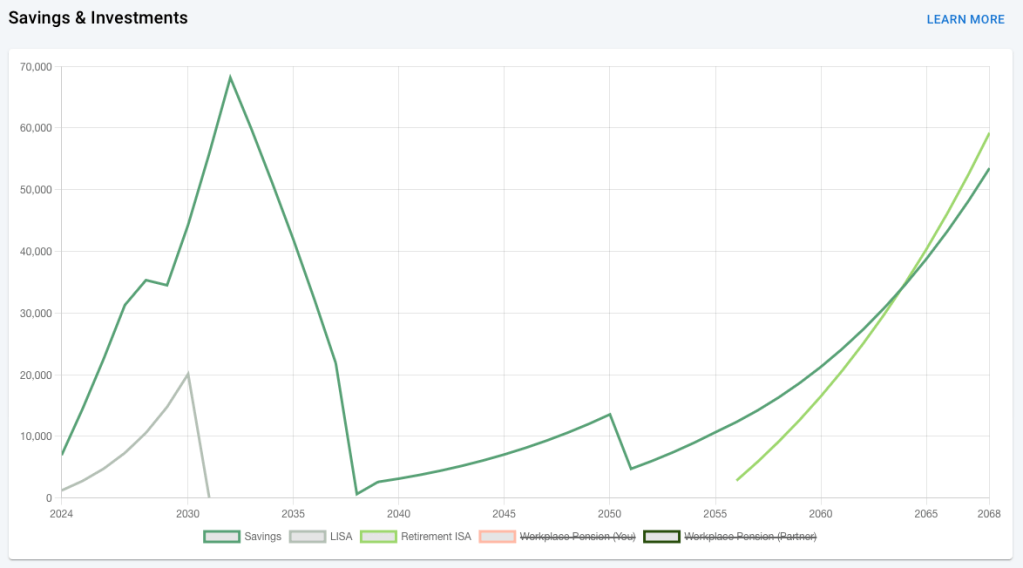The image size is (1023, 568).
Task: Click the Savings legend color box
Action: [x=222, y=537]
